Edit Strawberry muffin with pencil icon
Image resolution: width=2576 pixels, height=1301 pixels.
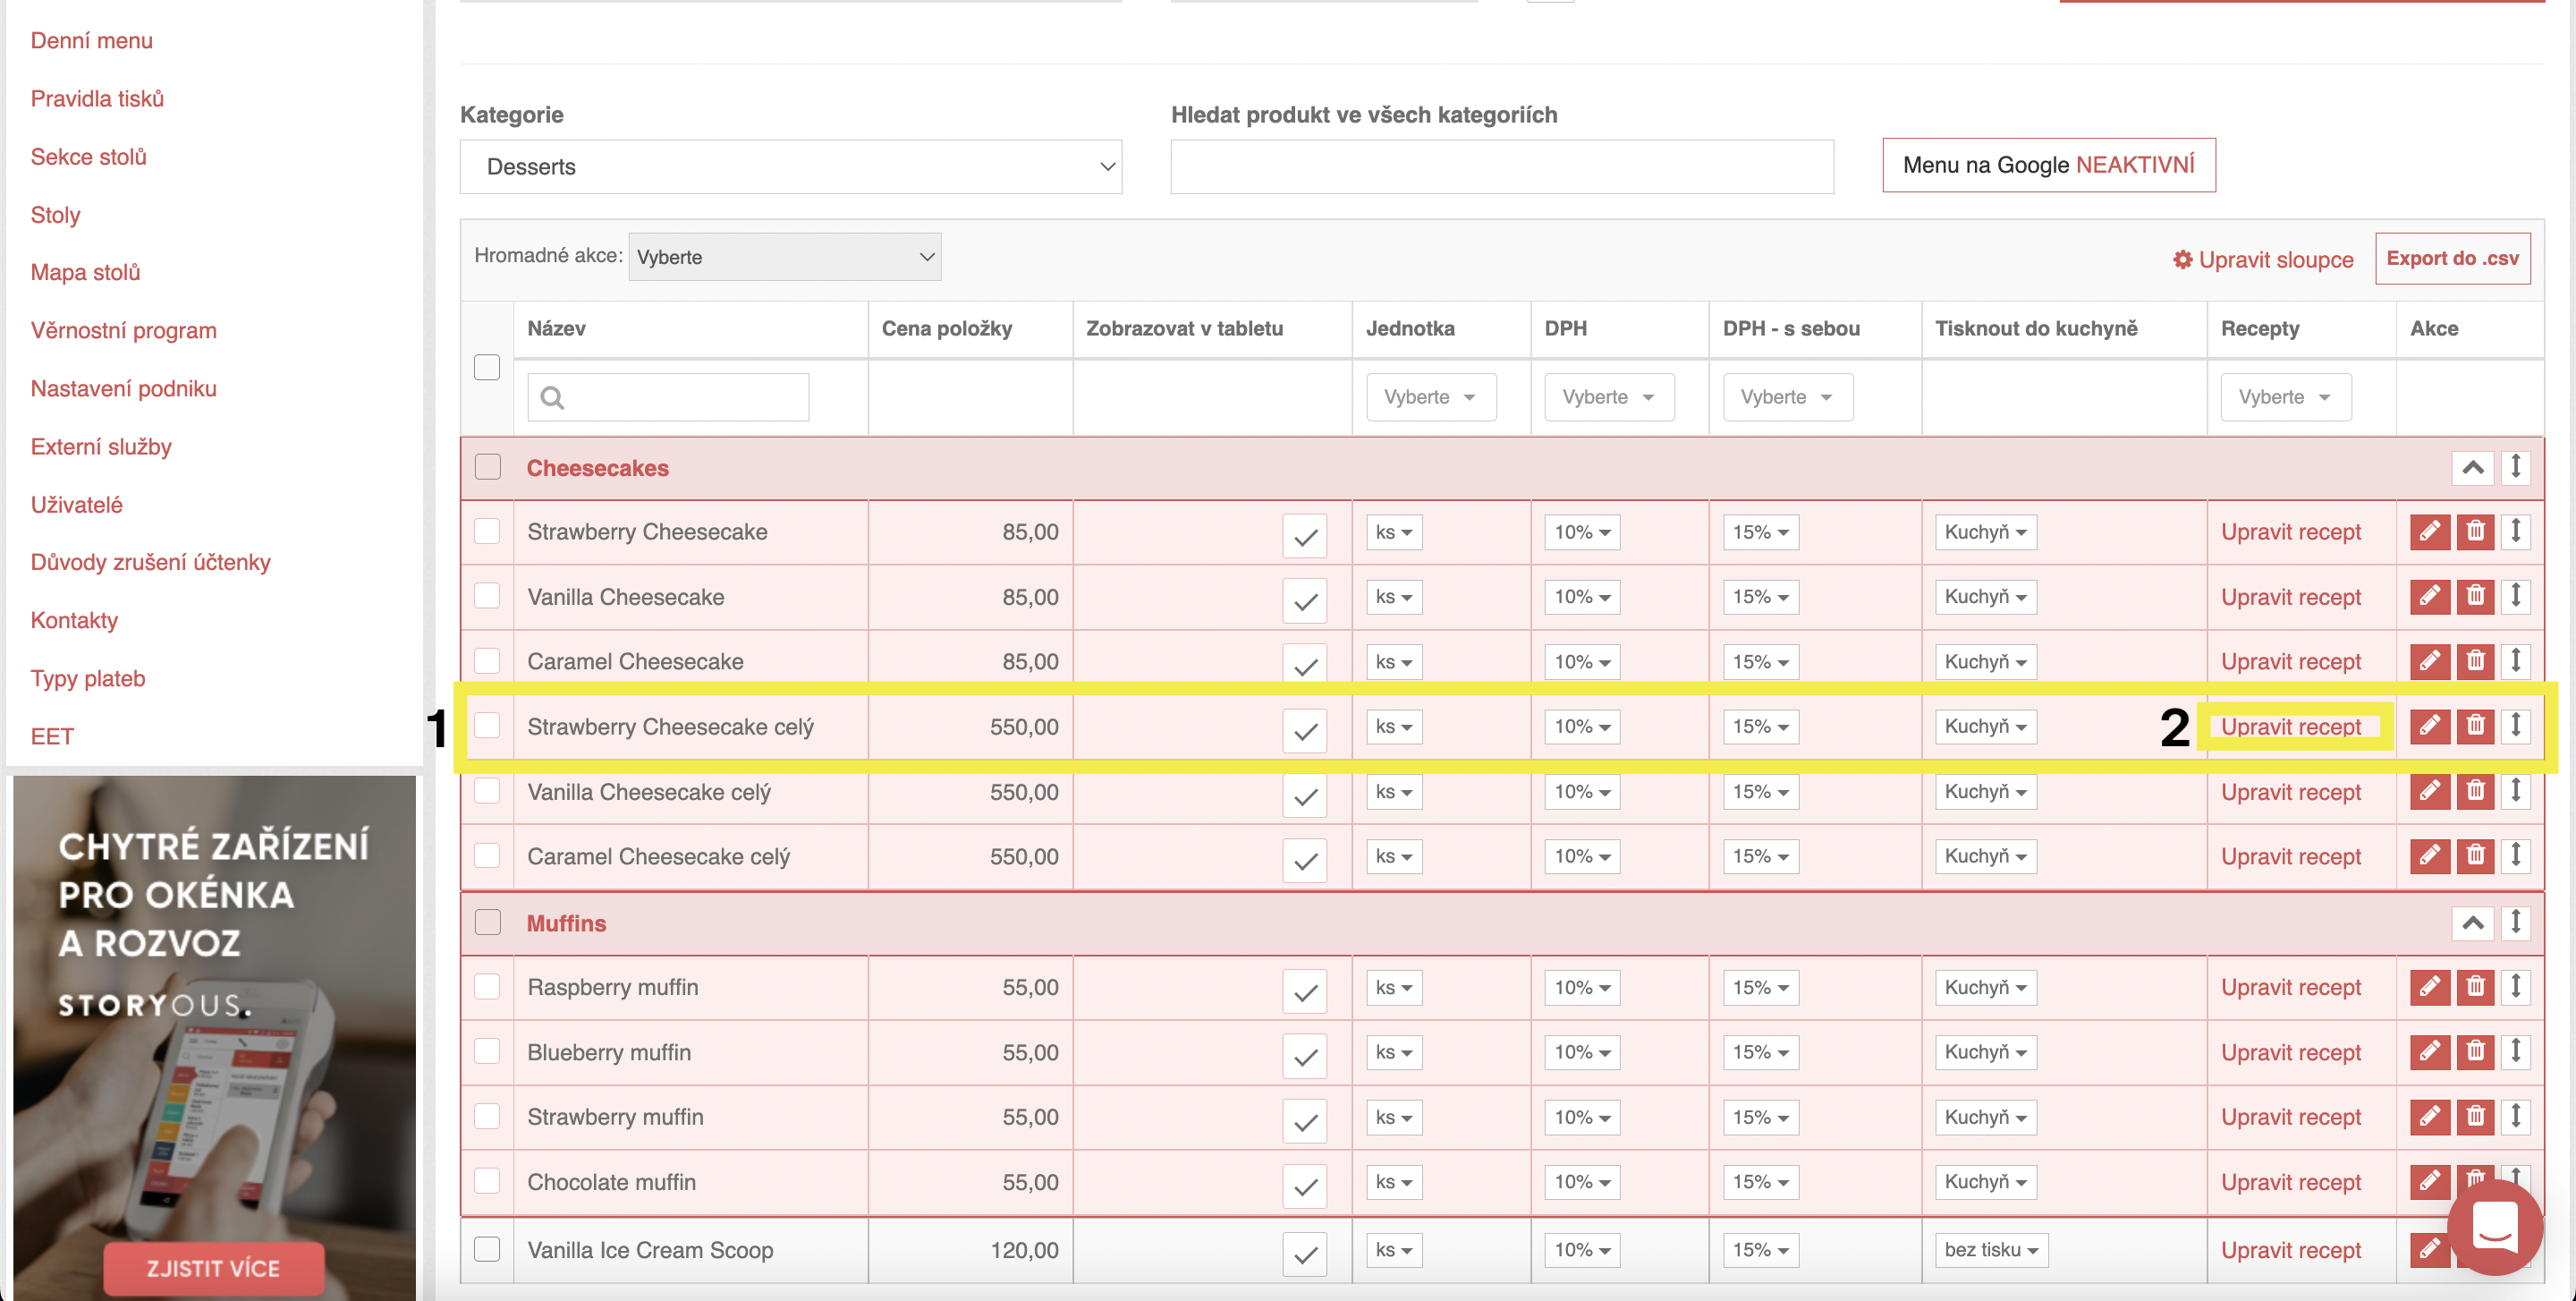tap(2429, 1117)
